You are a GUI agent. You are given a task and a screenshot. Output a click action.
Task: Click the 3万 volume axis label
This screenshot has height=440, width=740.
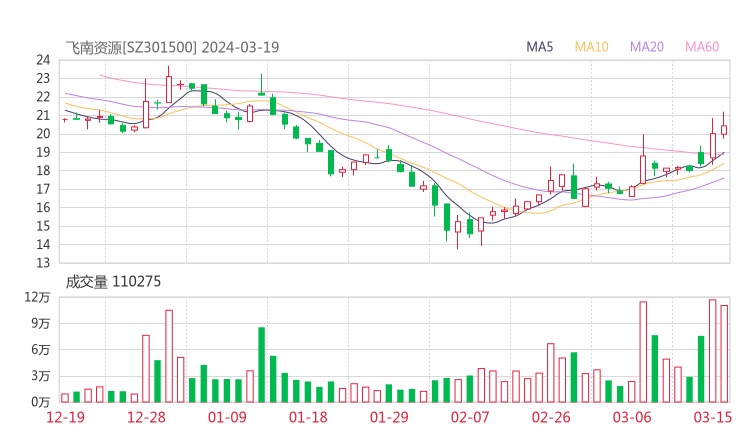41,376
